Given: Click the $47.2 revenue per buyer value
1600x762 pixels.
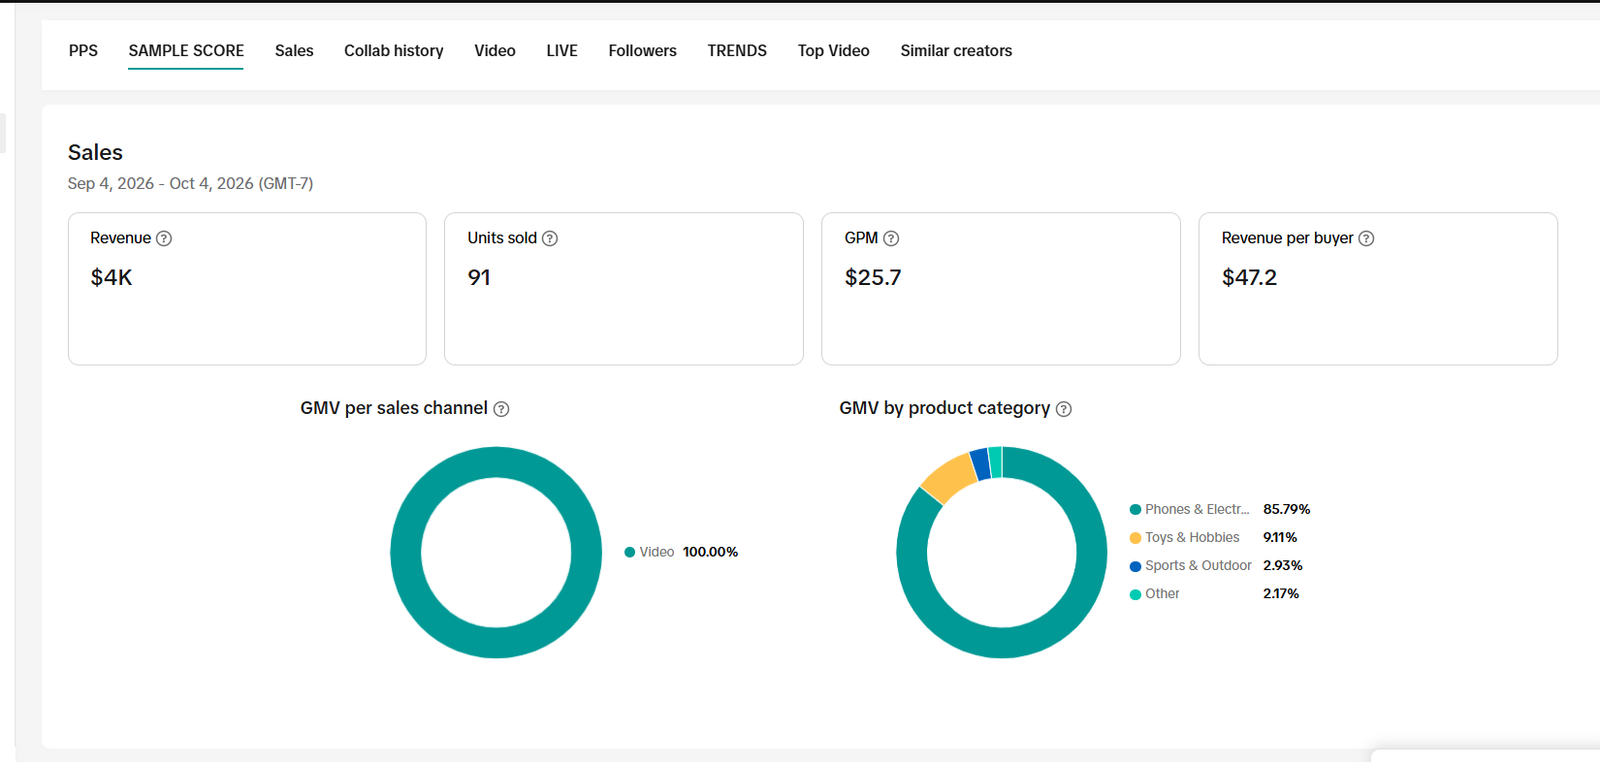Looking at the screenshot, I should [x=1249, y=278].
